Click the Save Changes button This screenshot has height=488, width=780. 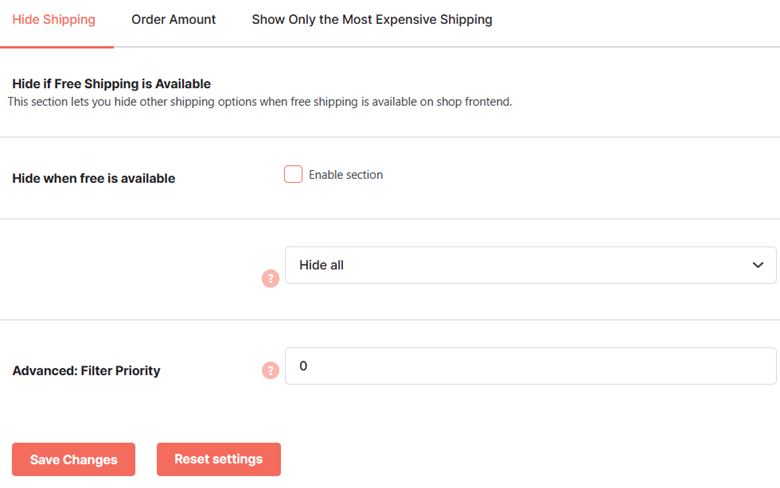click(74, 459)
